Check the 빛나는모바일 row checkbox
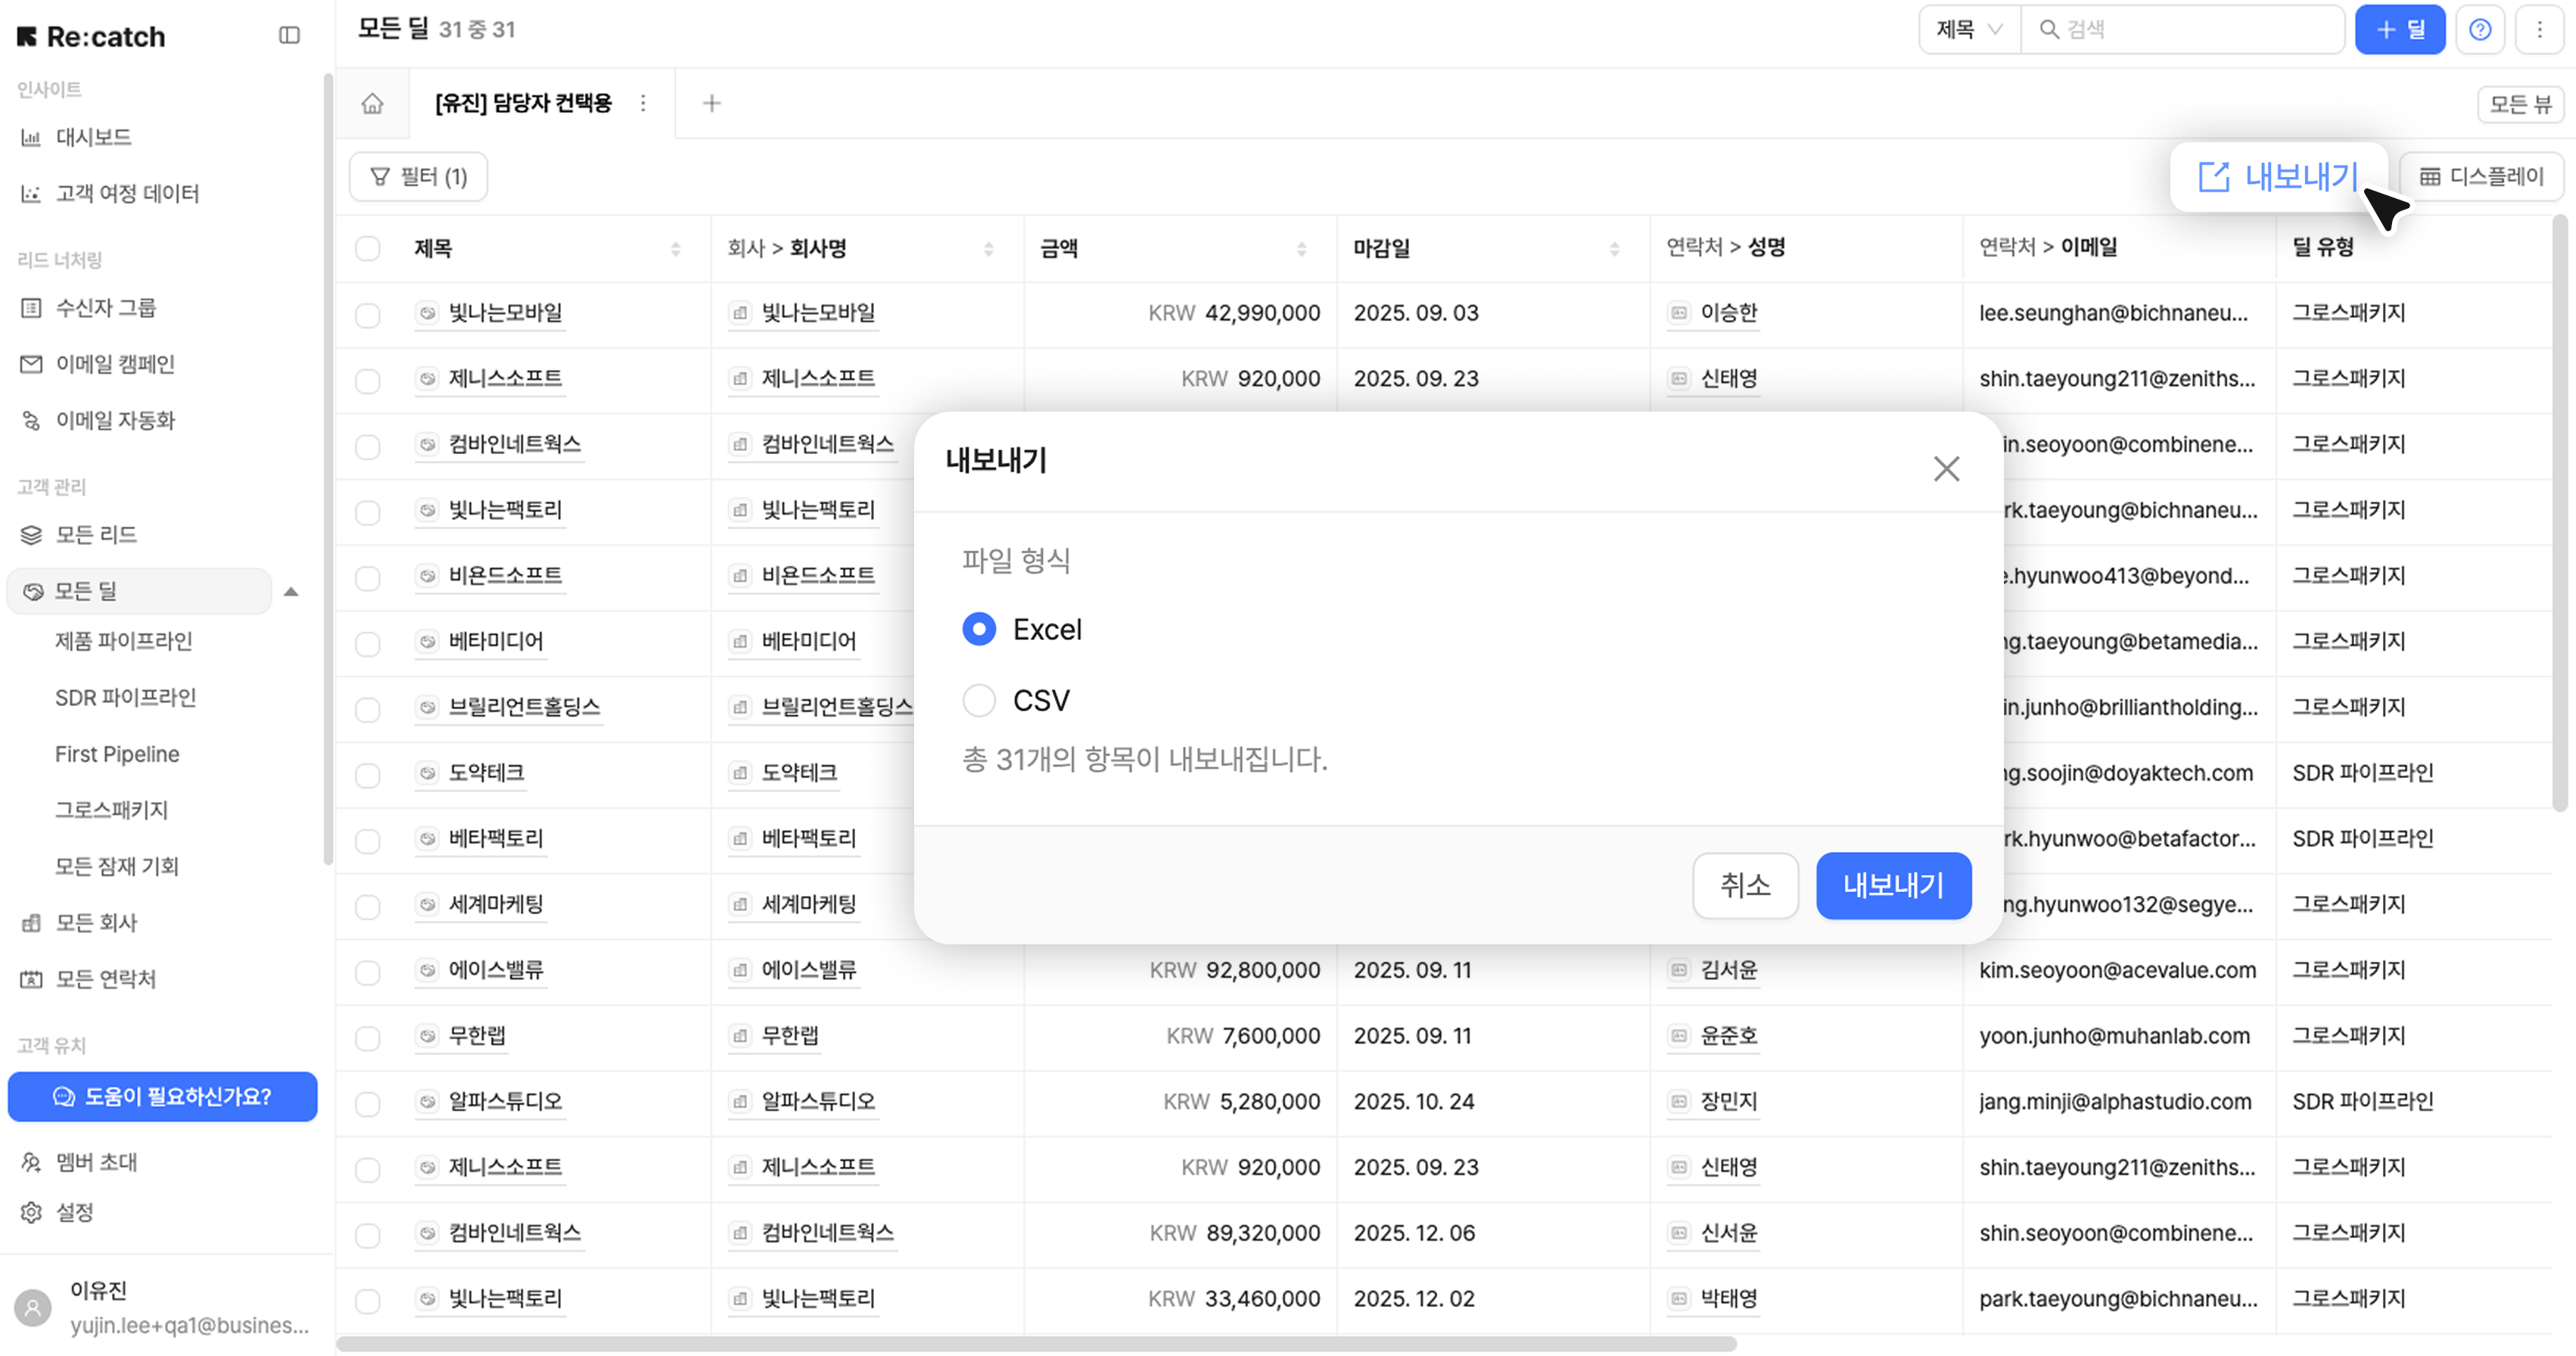2576x1356 pixels. (x=368, y=314)
